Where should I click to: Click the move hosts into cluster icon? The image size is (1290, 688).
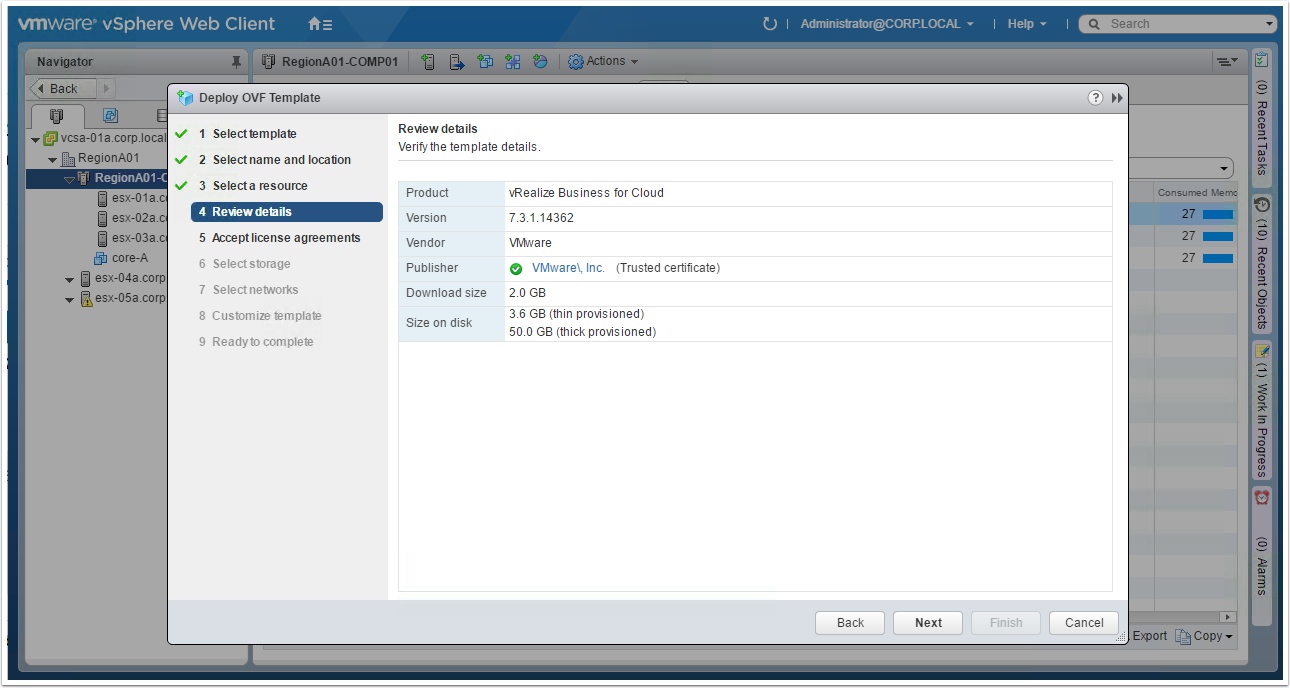[456, 62]
